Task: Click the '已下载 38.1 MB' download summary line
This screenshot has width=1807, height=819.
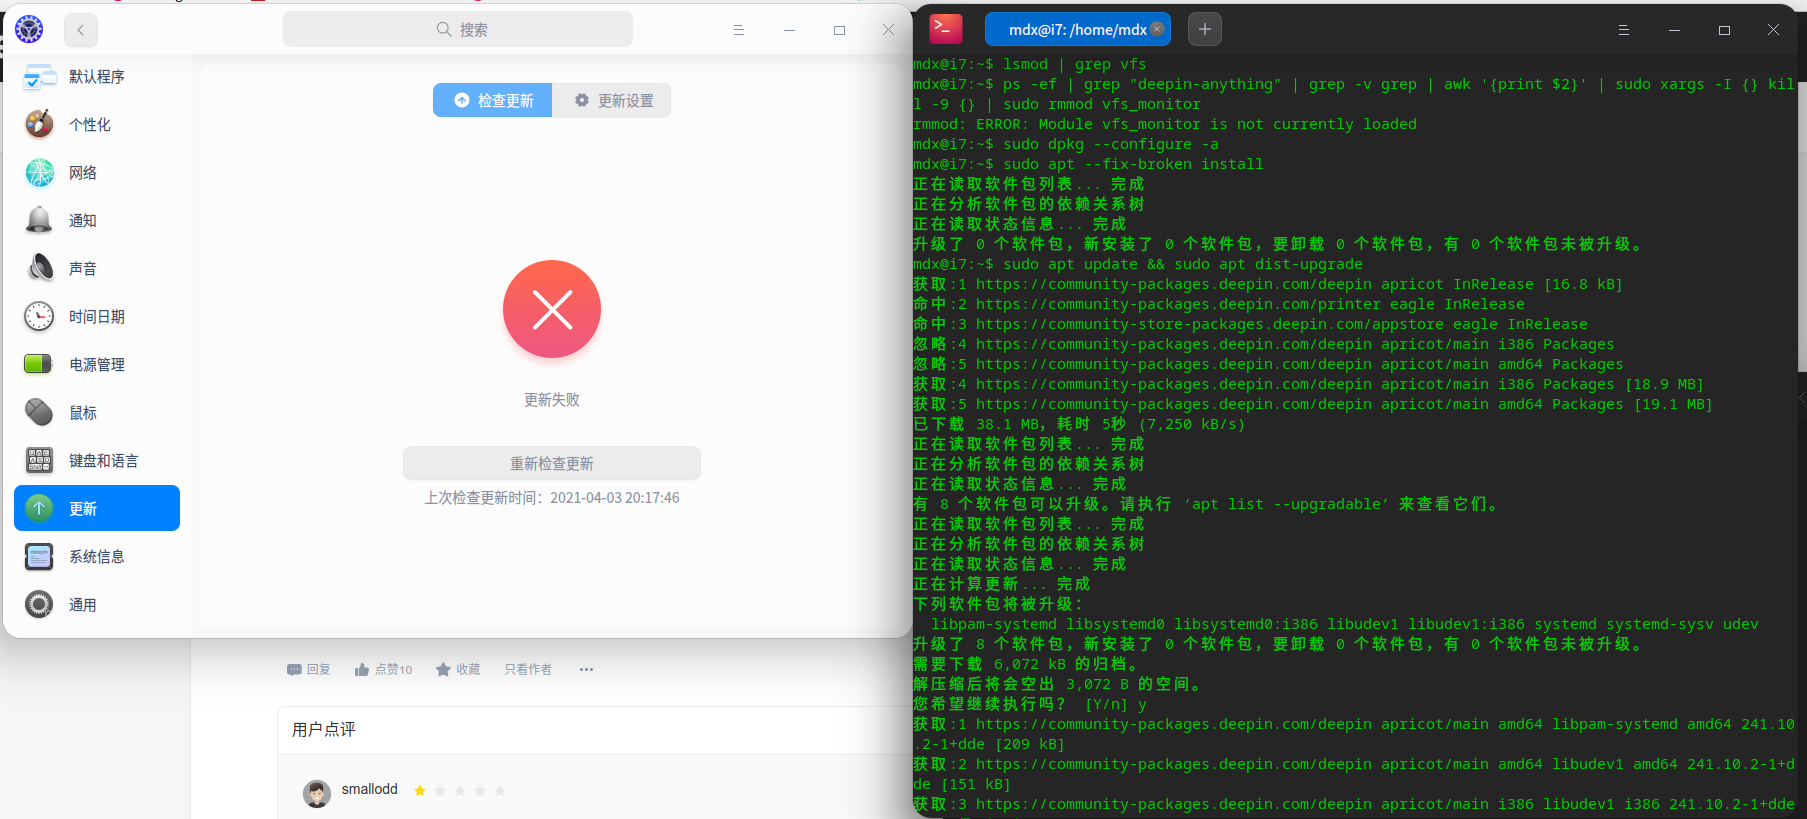Action: pyautogui.click(x=1079, y=424)
